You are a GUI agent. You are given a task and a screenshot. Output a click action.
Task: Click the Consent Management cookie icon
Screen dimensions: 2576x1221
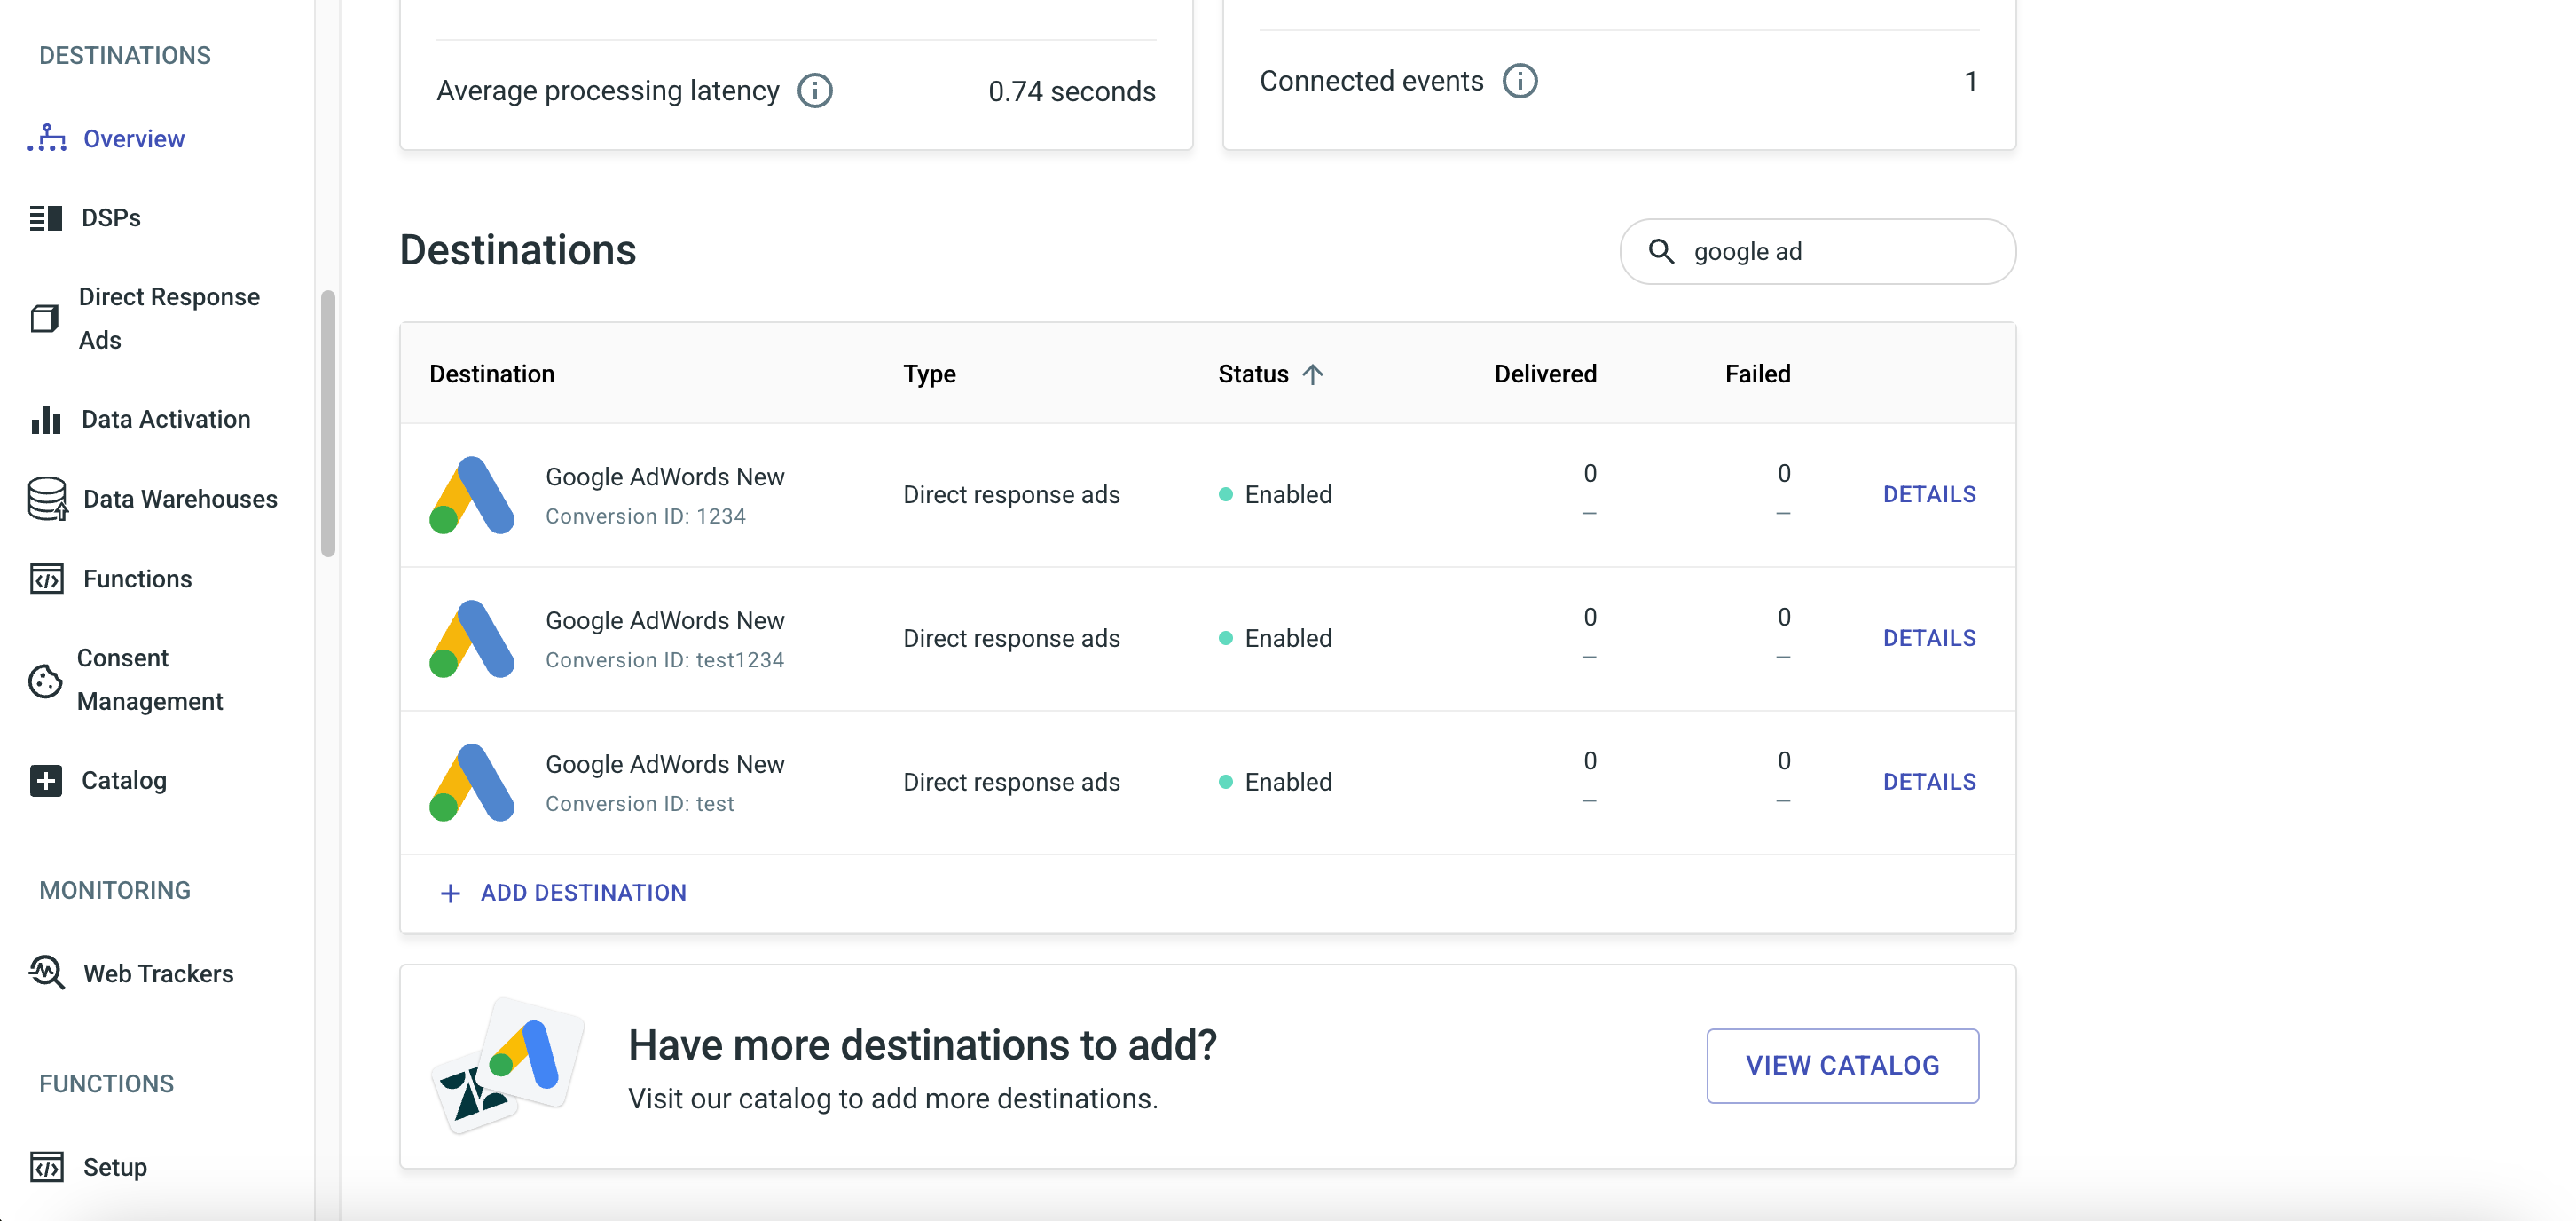(45, 680)
